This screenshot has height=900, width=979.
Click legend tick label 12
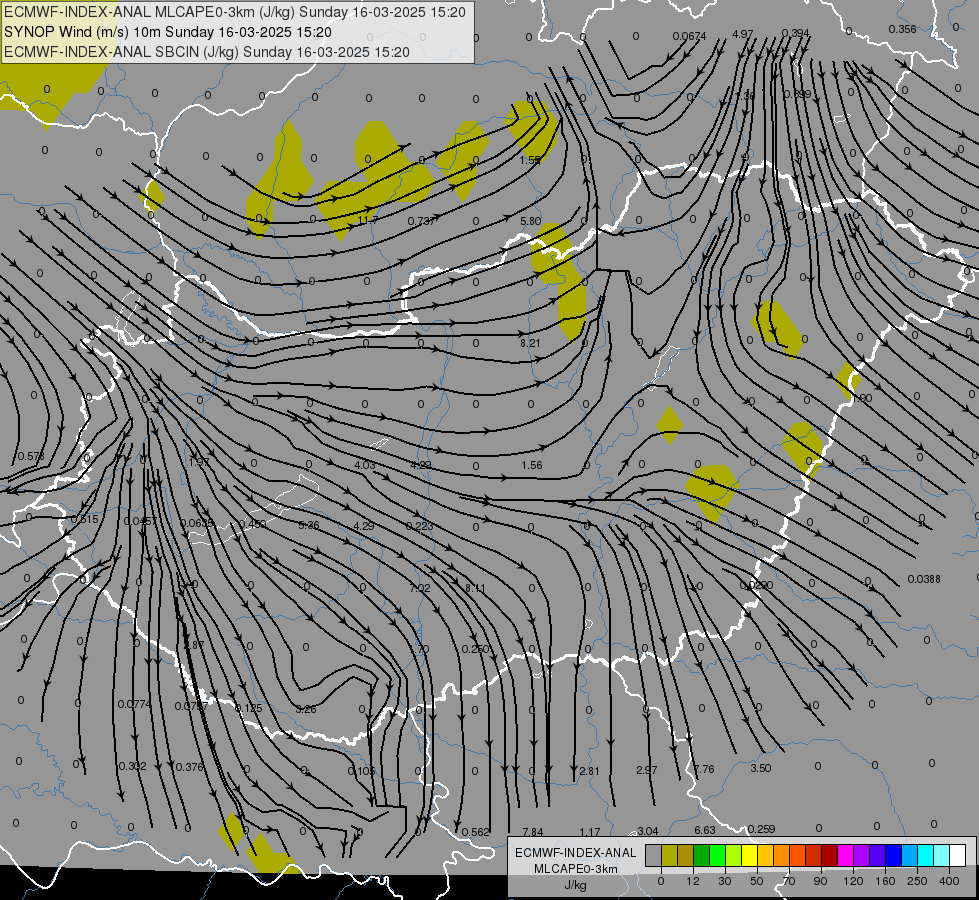[692, 881]
